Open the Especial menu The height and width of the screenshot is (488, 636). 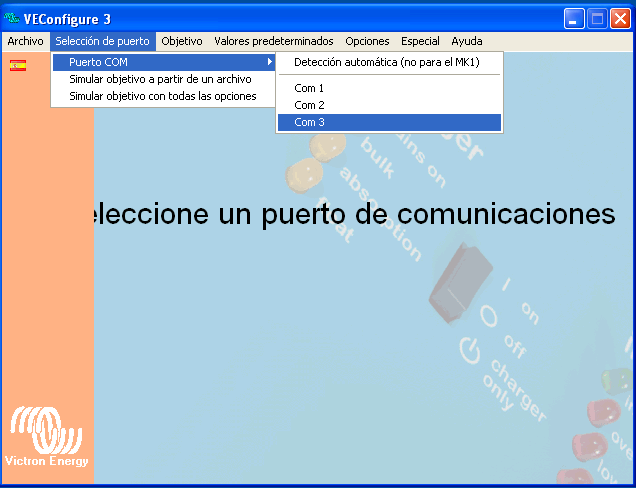coord(420,41)
